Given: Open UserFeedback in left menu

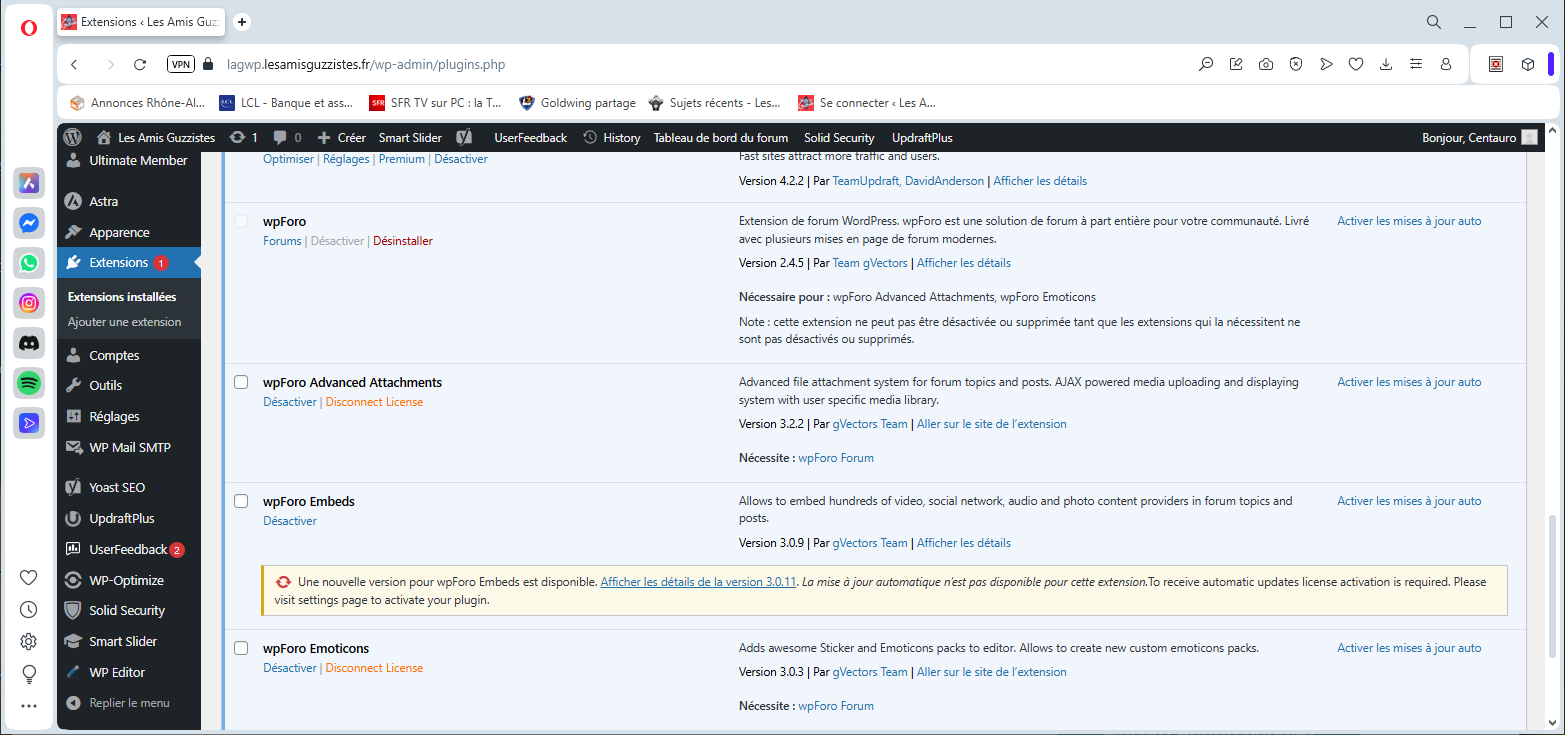Looking at the screenshot, I should [x=129, y=550].
